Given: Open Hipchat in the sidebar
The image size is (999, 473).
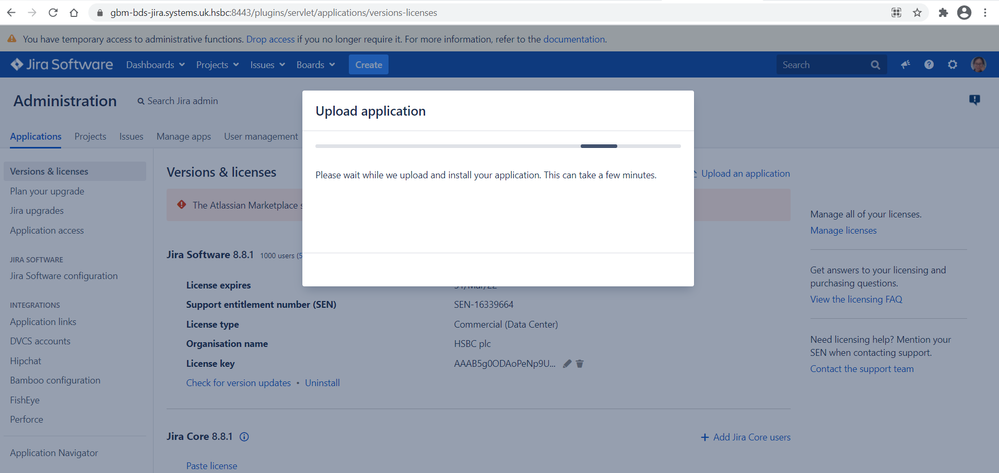Looking at the screenshot, I should tap(25, 361).
